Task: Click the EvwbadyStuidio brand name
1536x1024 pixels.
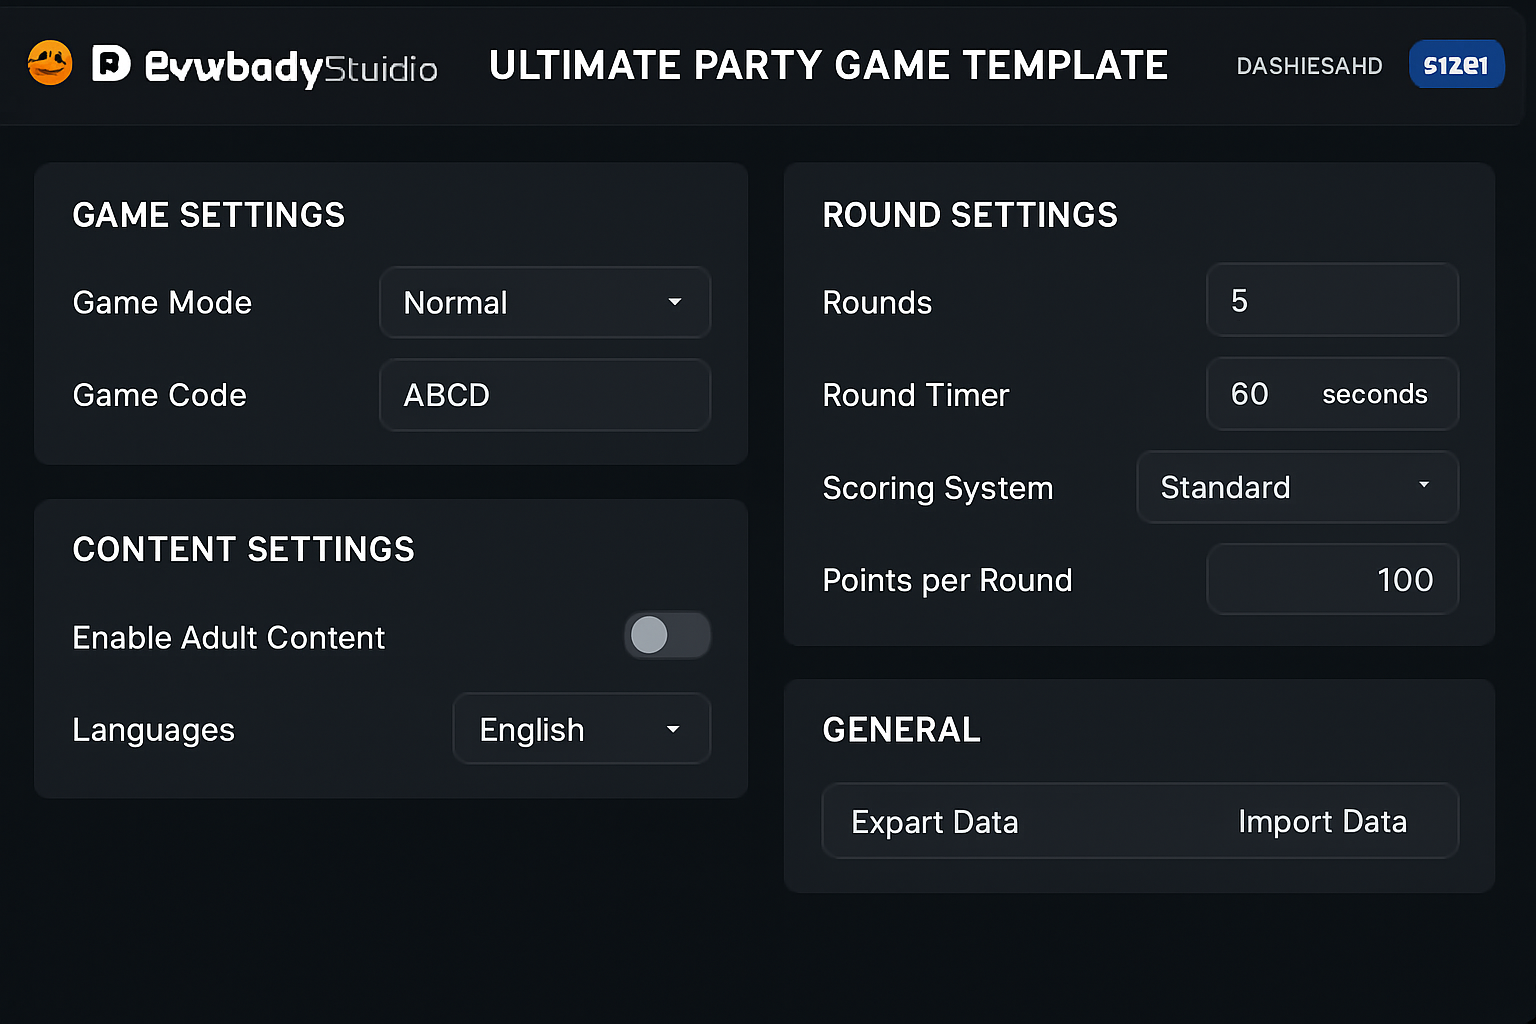Action: (291, 67)
